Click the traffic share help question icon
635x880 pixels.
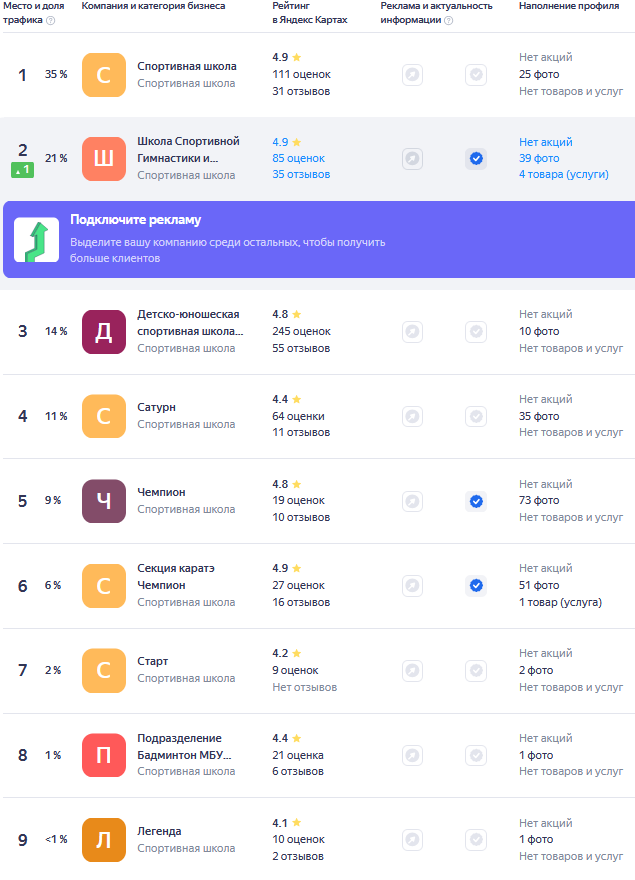51,20
